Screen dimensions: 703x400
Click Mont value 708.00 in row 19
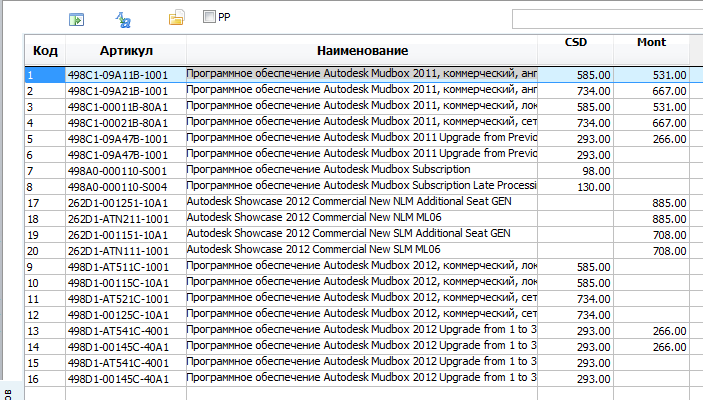(669, 235)
